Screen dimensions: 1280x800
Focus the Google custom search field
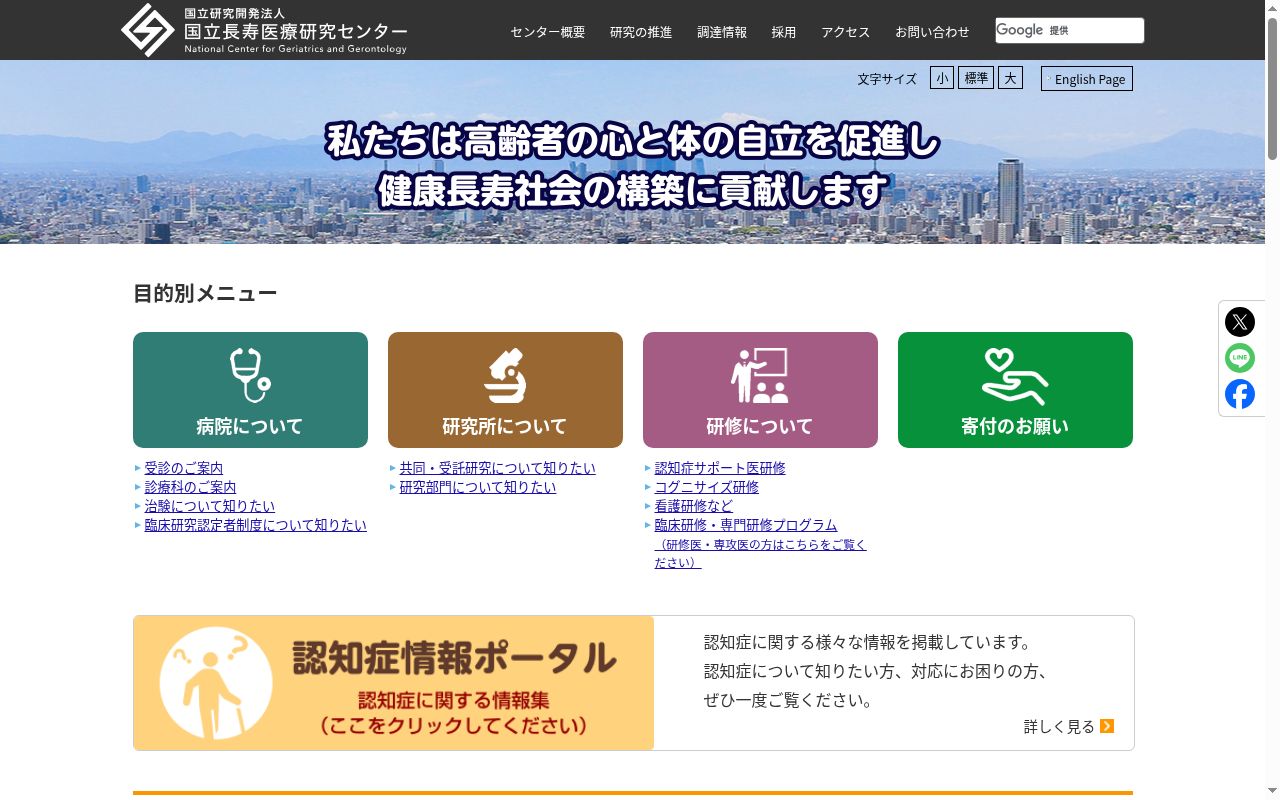pos(1070,30)
